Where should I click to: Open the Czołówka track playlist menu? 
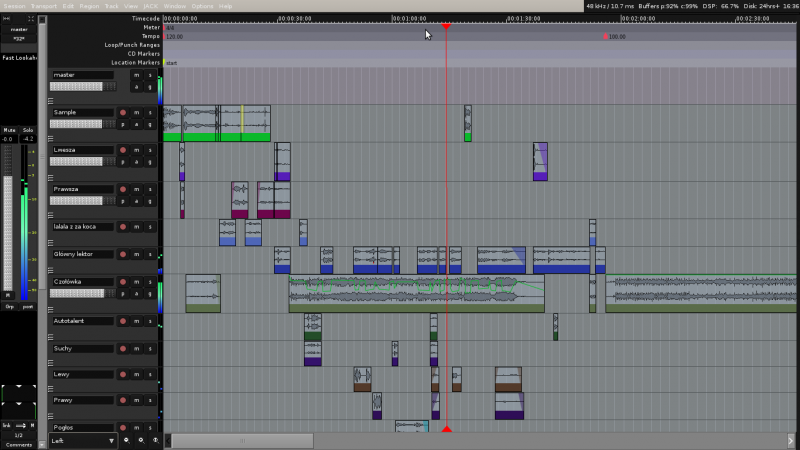(123, 294)
